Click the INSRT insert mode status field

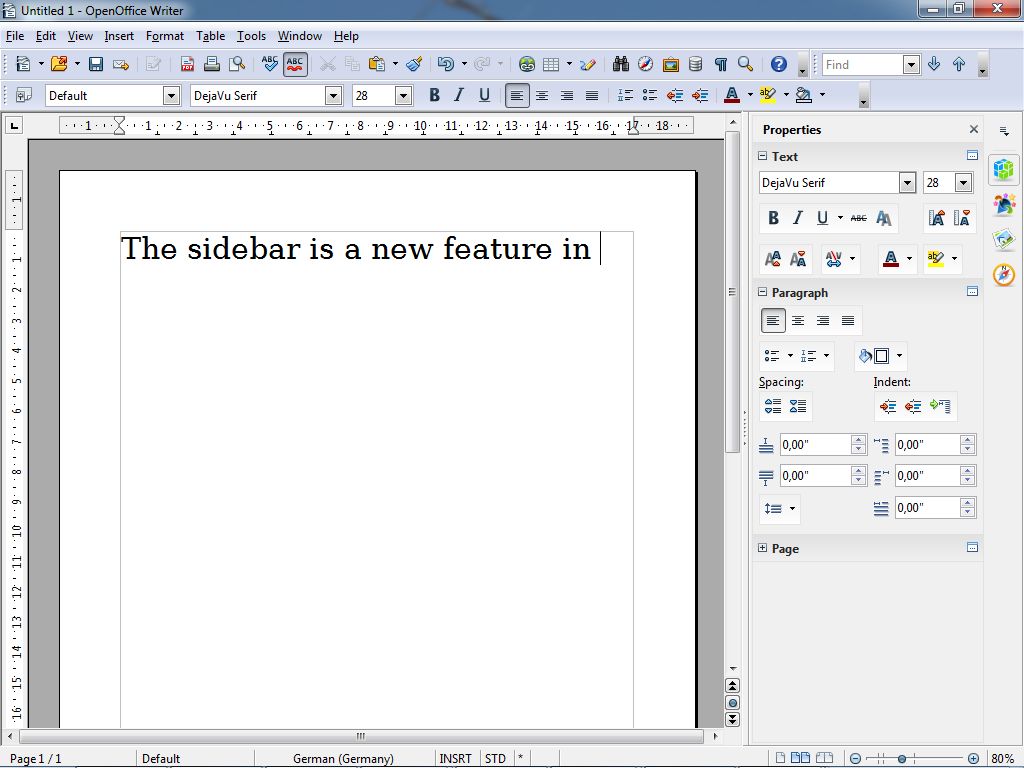click(456, 759)
